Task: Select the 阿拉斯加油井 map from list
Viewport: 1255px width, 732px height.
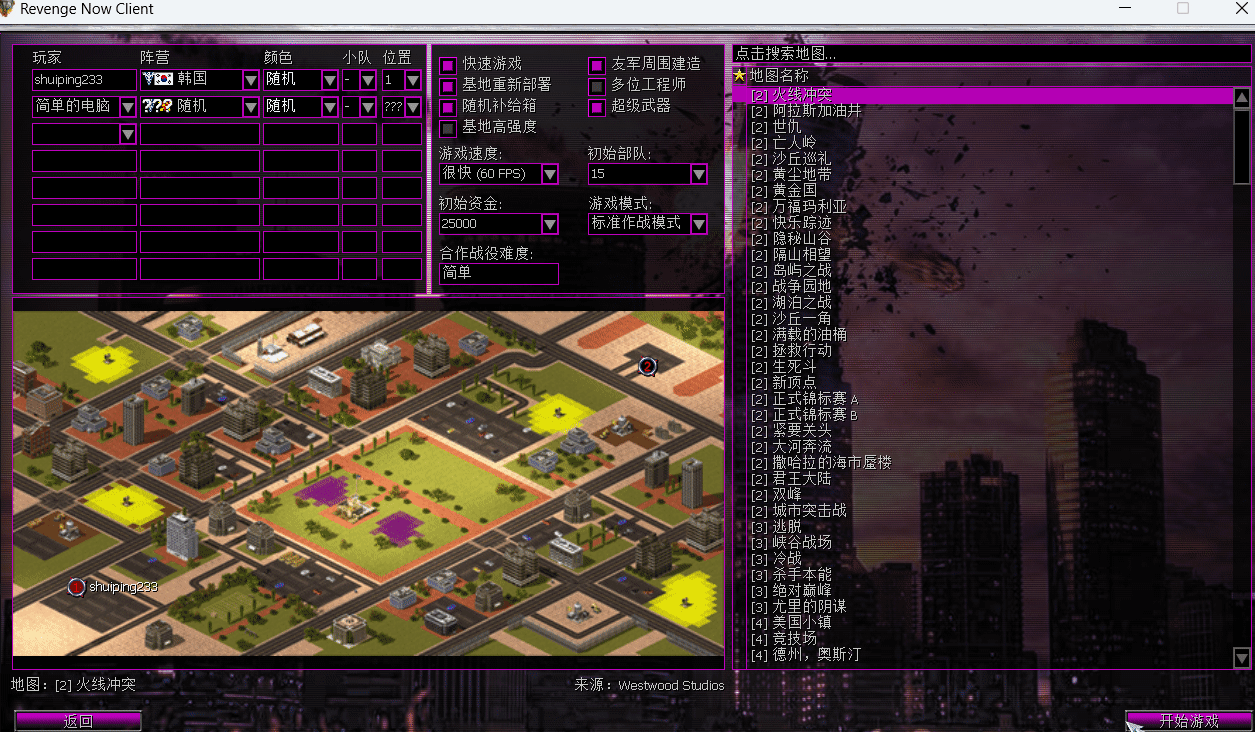Action: (816, 111)
